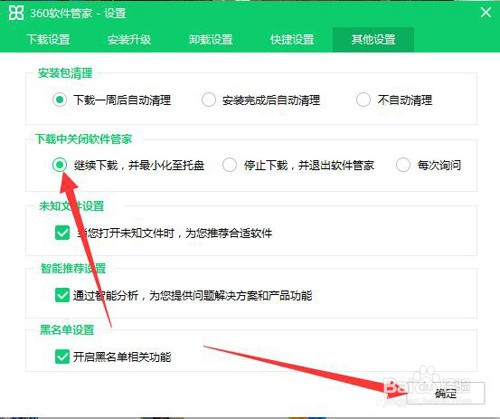This screenshot has height=419, width=500.
Task: Click the 360软件管家 logo icon
Action: [16, 13]
